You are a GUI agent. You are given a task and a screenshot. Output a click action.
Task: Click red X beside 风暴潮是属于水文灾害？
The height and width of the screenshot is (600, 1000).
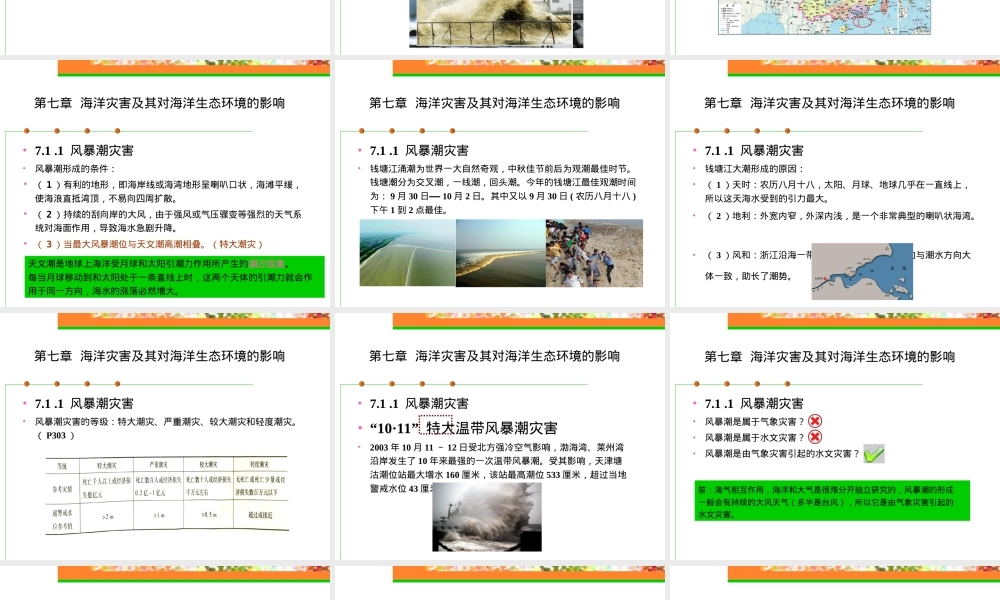(814, 437)
